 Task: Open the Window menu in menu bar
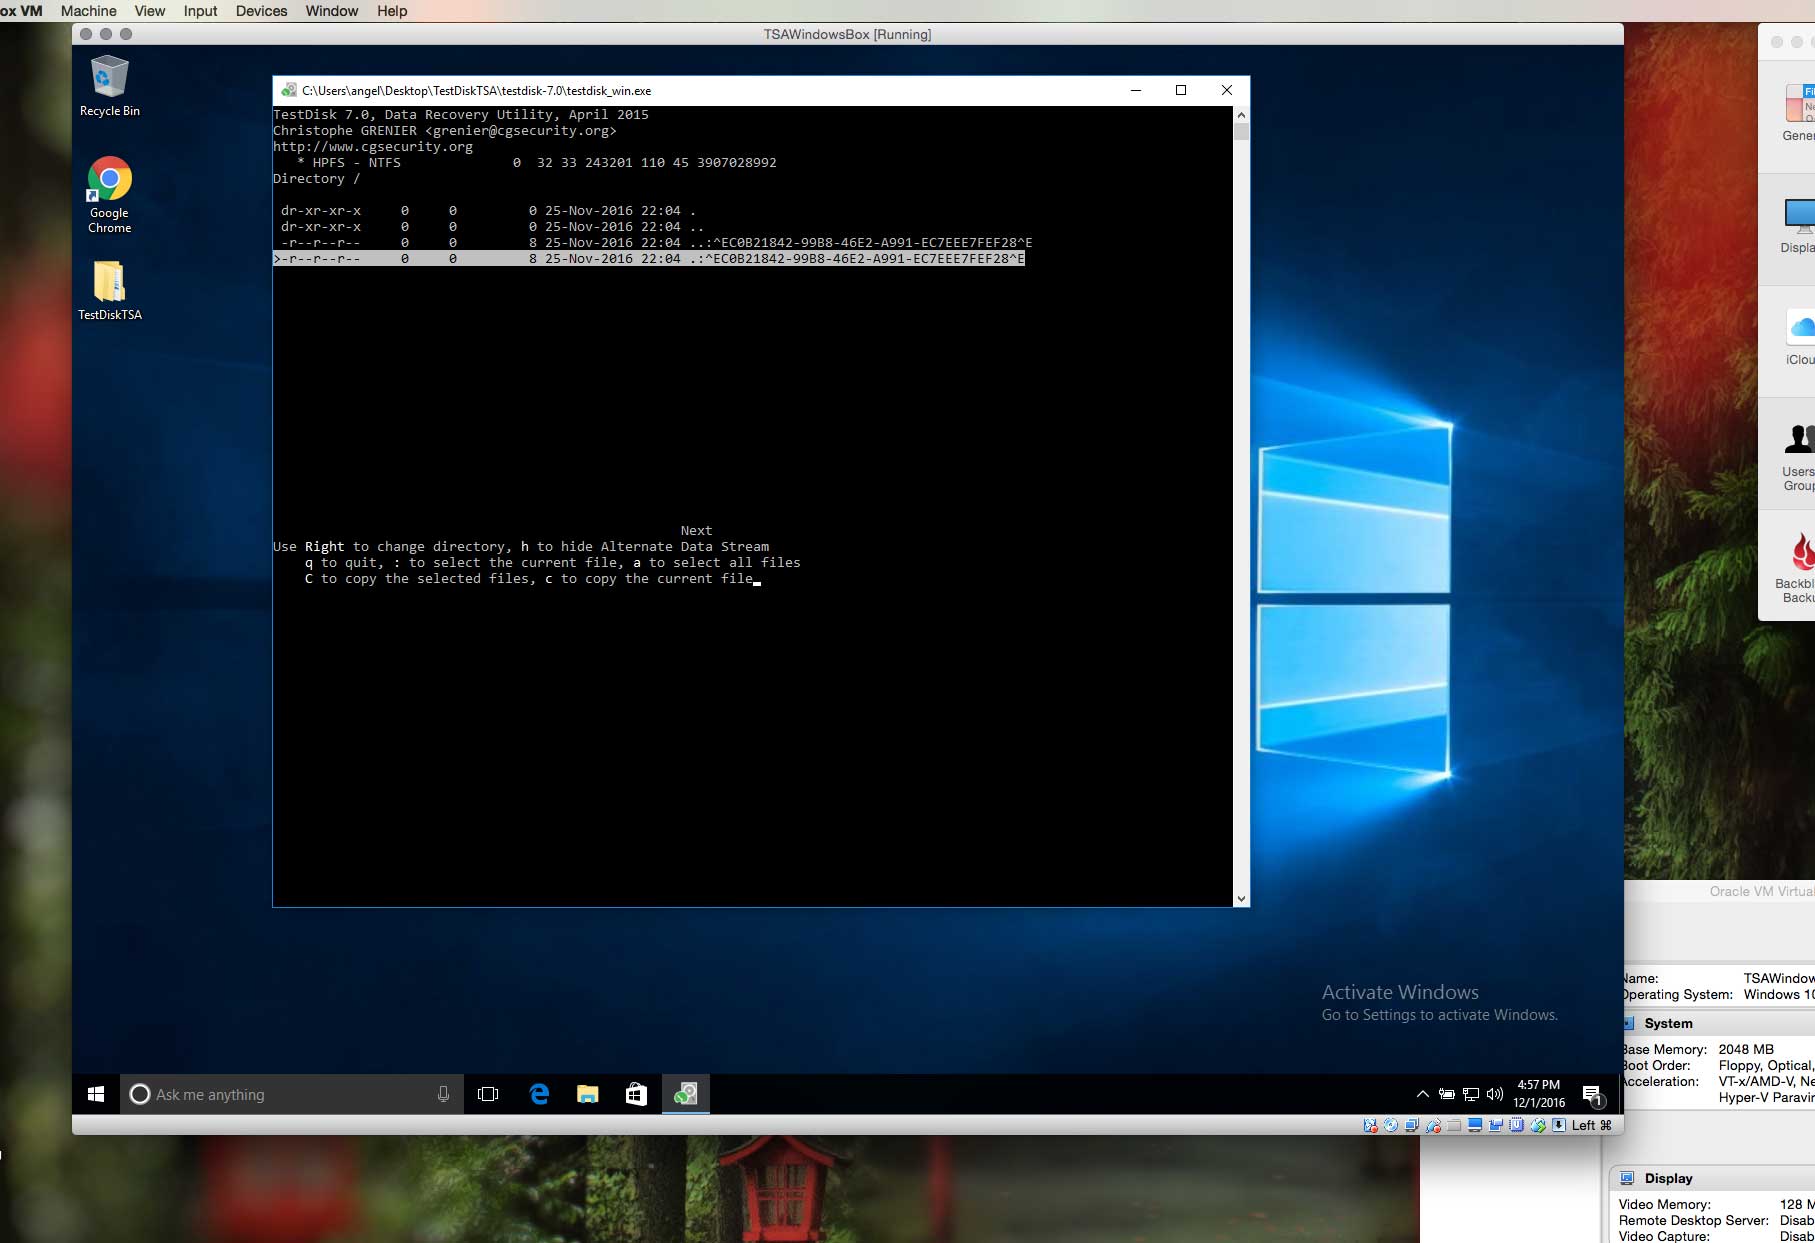(332, 11)
